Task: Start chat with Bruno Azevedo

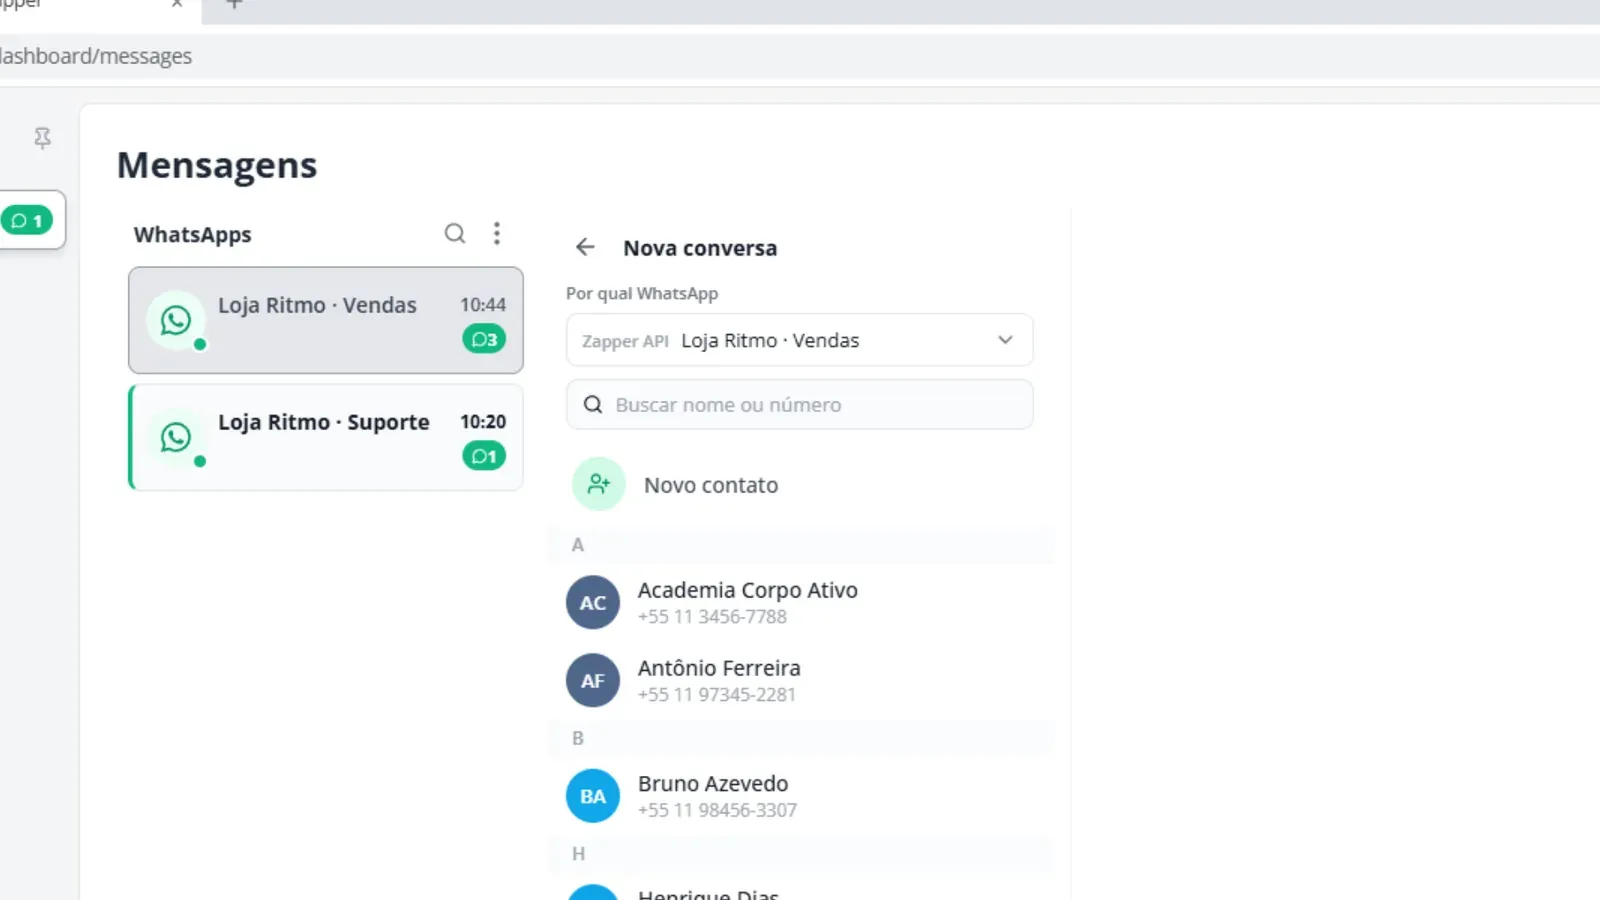Action: [x=800, y=796]
